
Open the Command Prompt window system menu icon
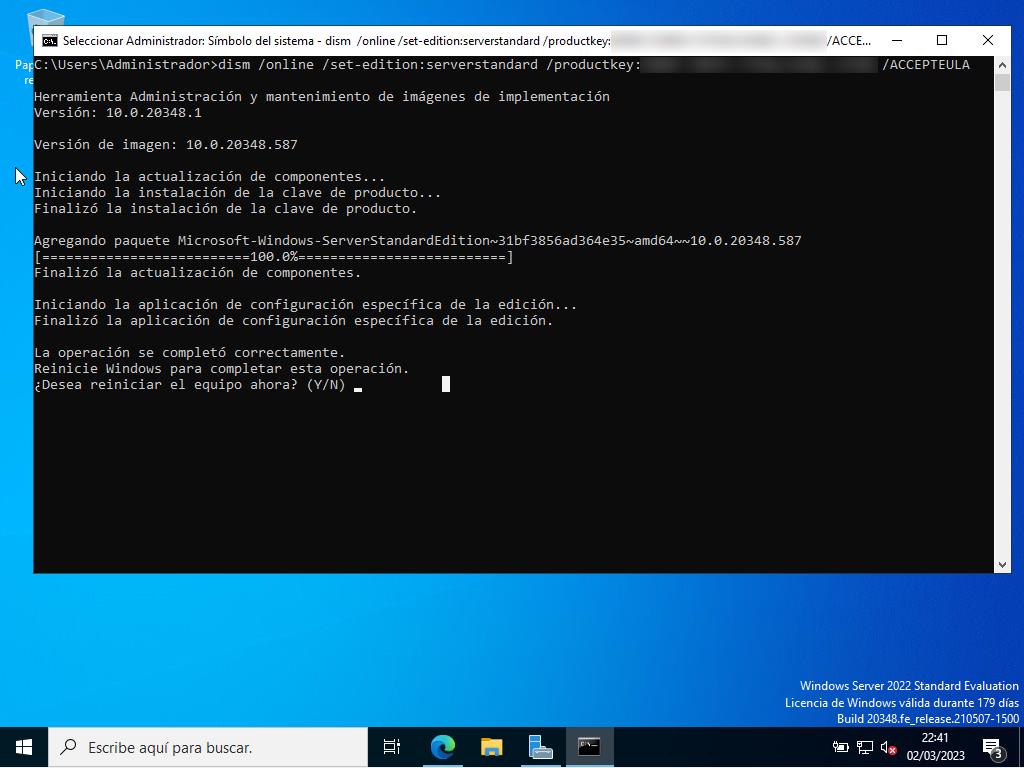tap(49, 41)
